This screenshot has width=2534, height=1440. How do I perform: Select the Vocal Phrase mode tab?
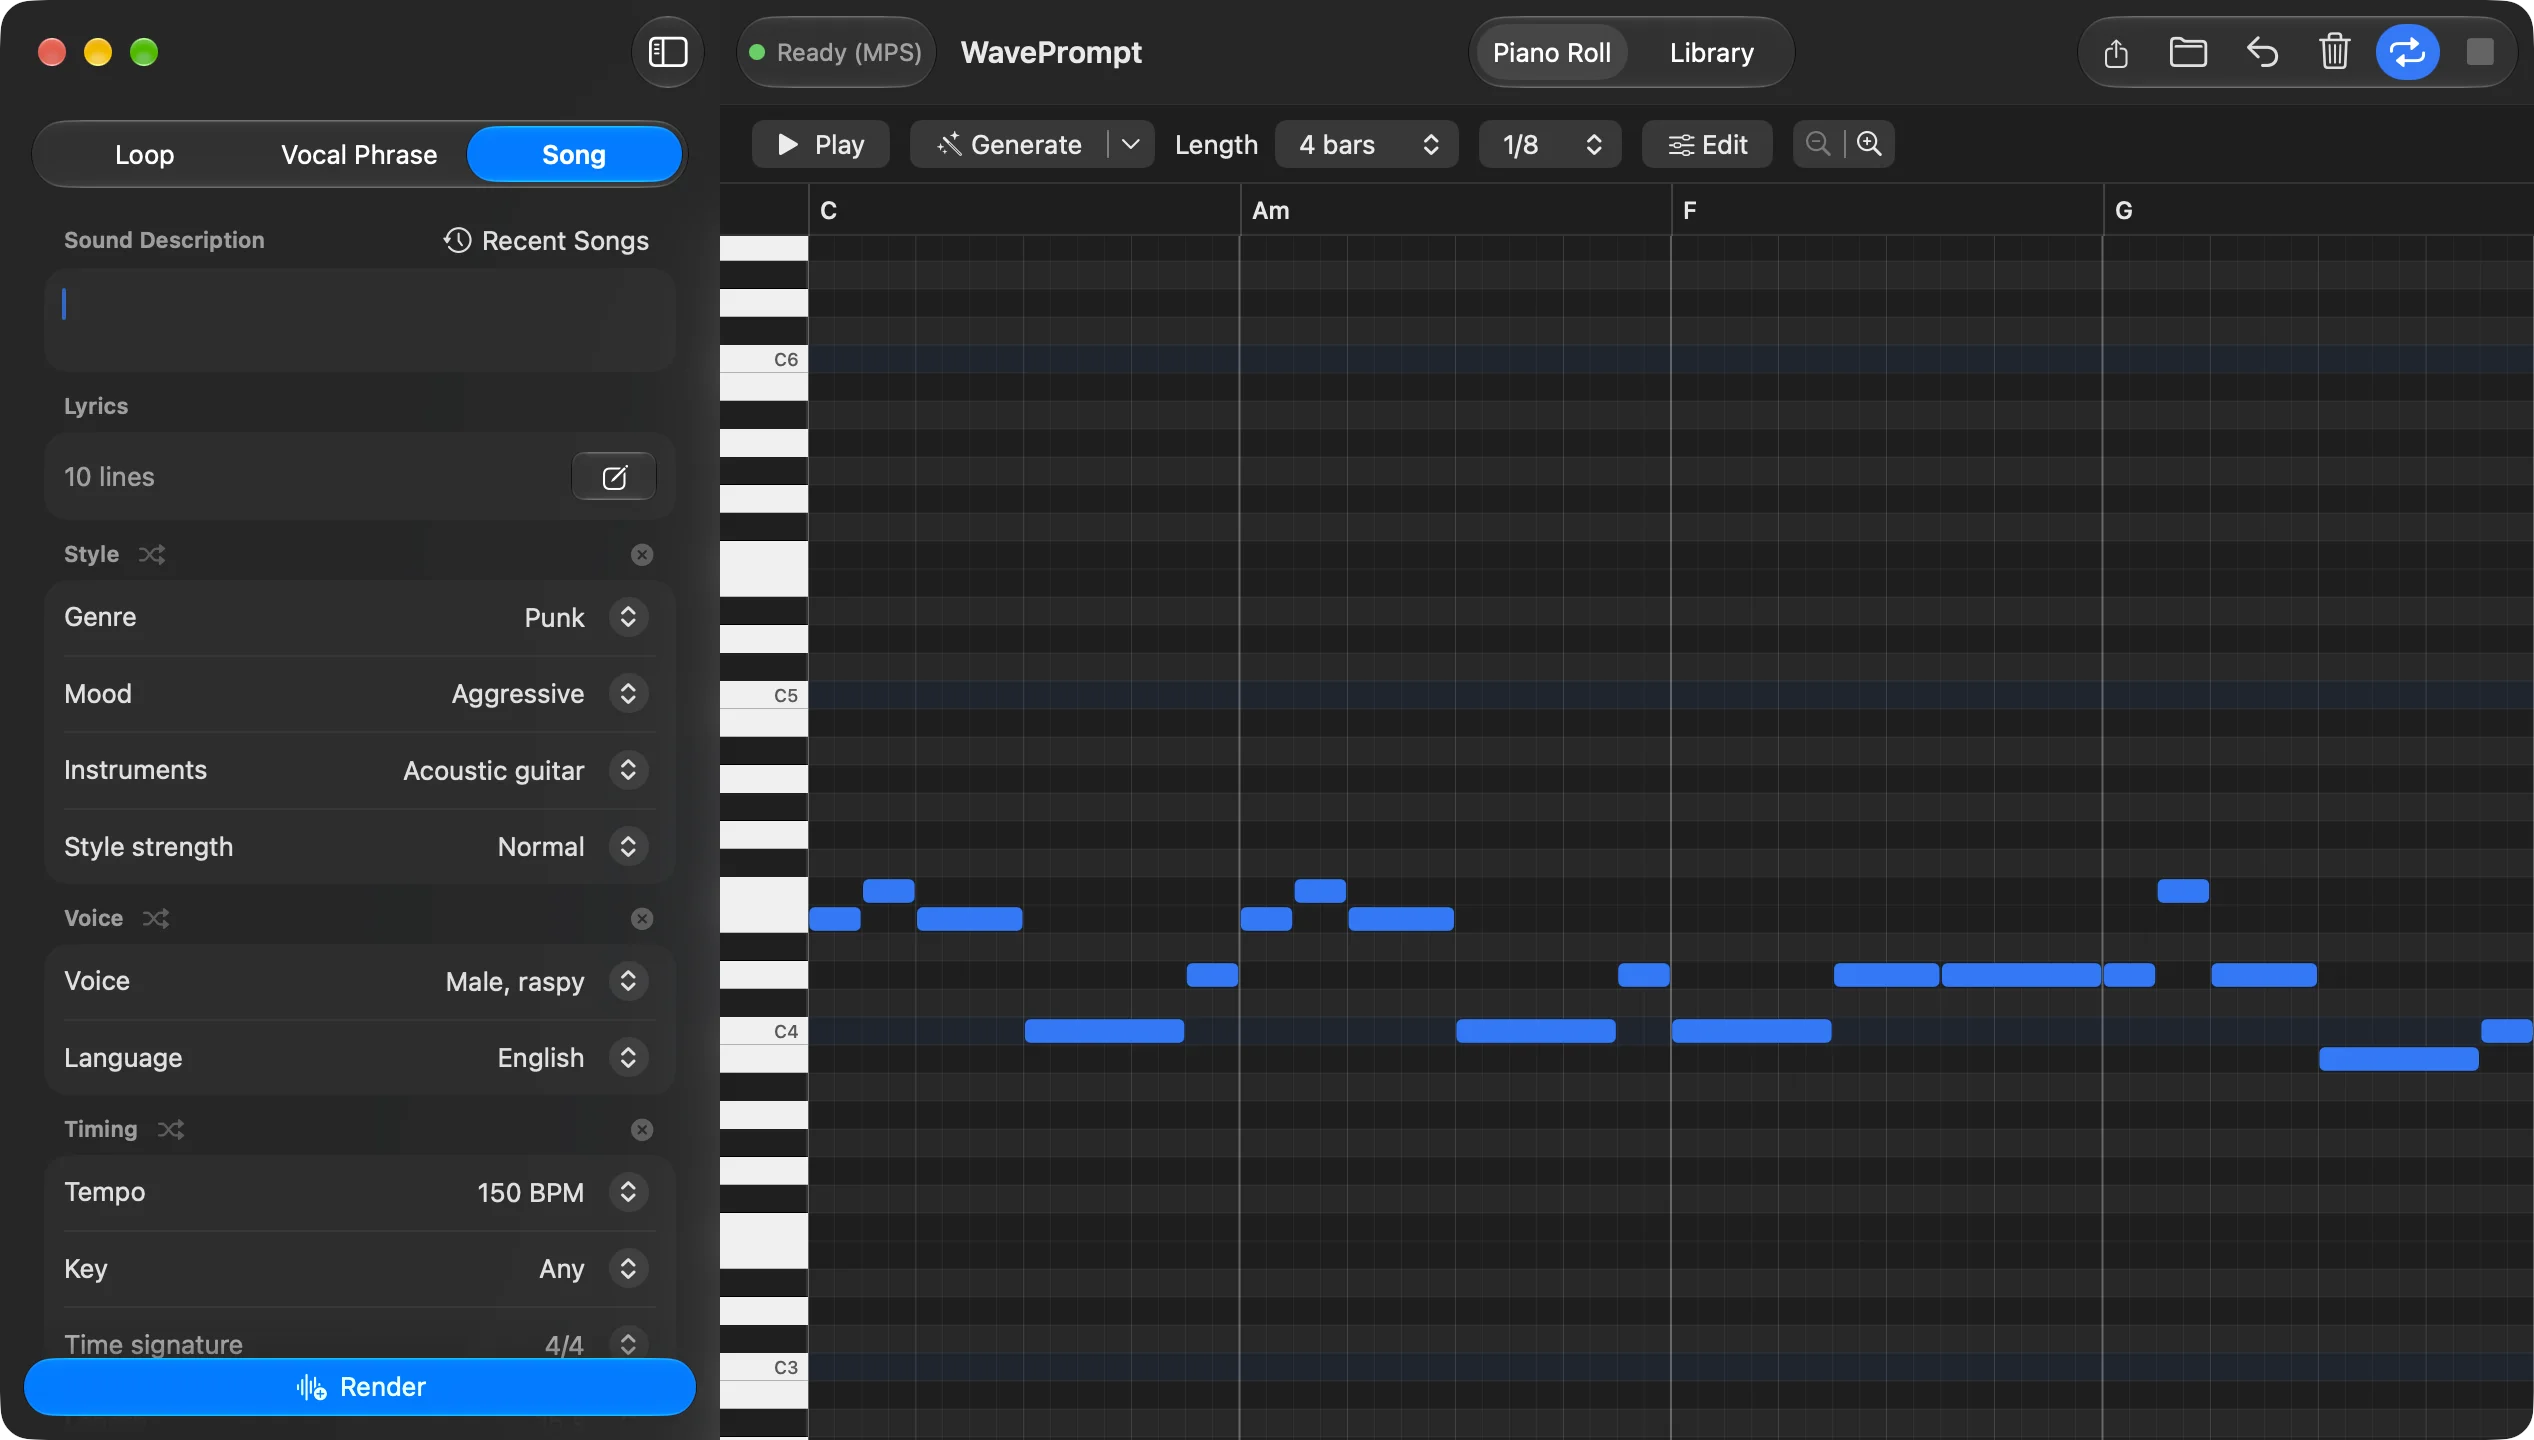coord(359,154)
